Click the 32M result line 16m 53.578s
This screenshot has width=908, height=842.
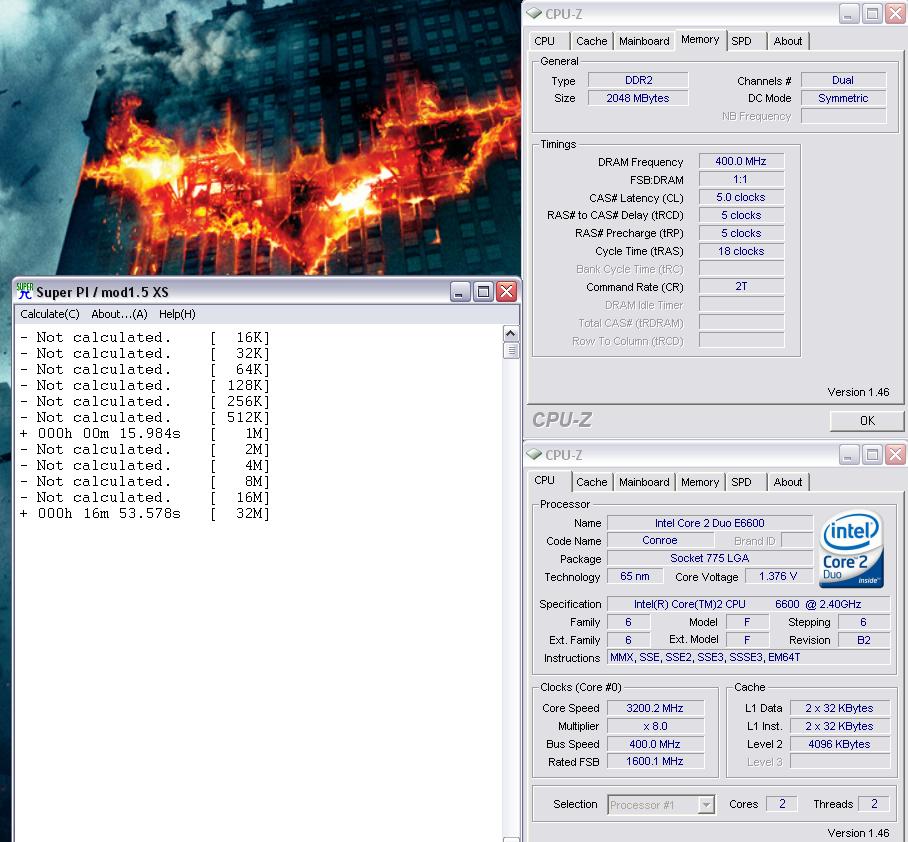coord(145,513)
